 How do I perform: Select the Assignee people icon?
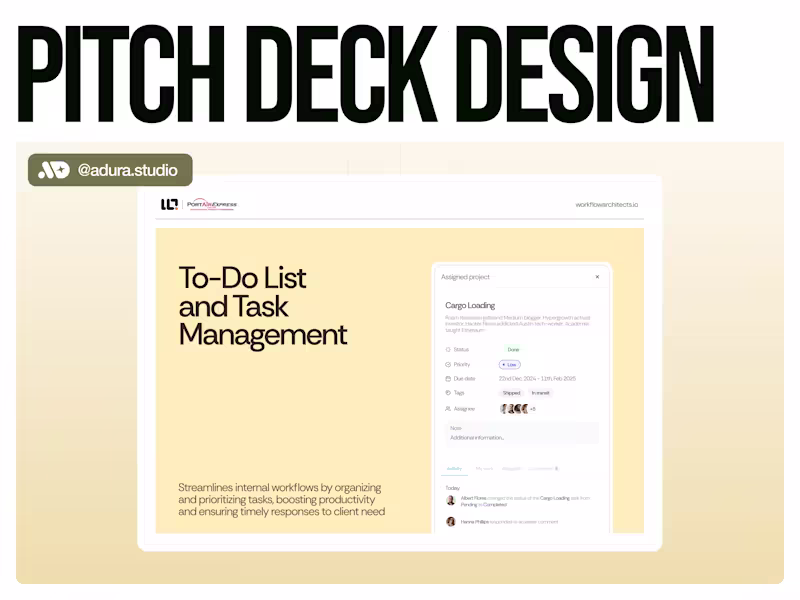coord(448,408)
